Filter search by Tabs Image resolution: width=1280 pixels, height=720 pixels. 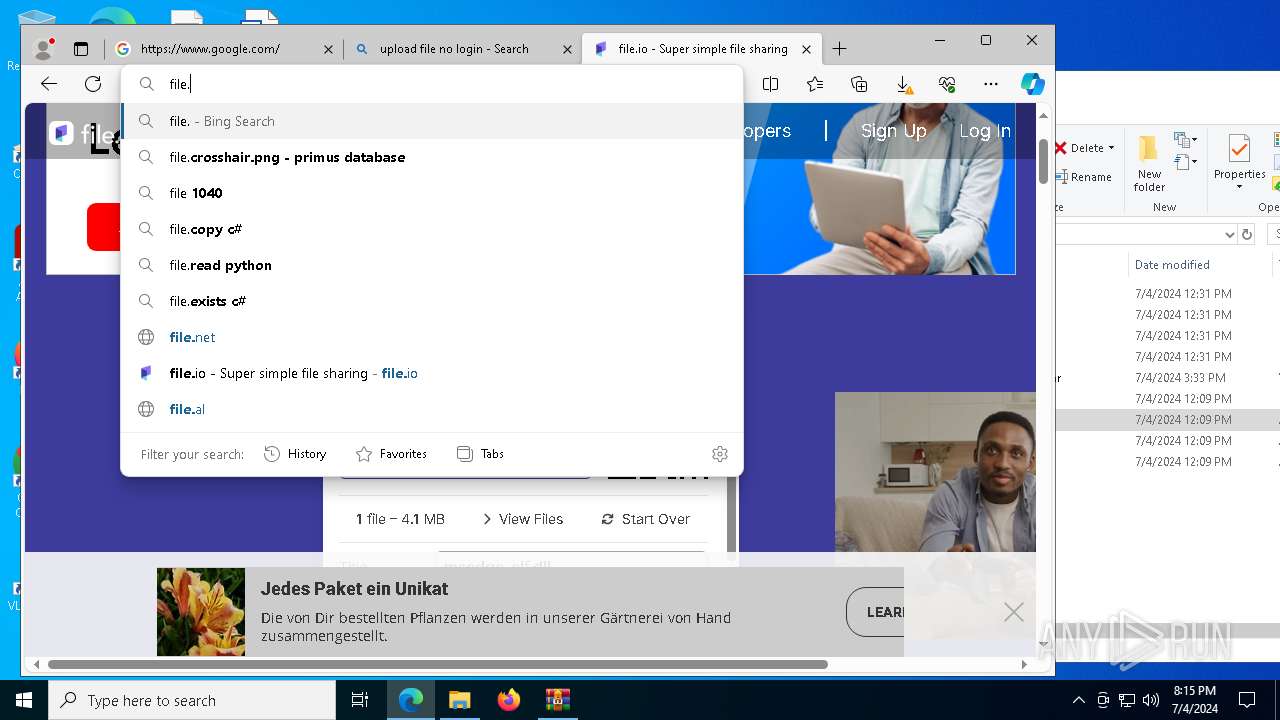coord(480,454)
